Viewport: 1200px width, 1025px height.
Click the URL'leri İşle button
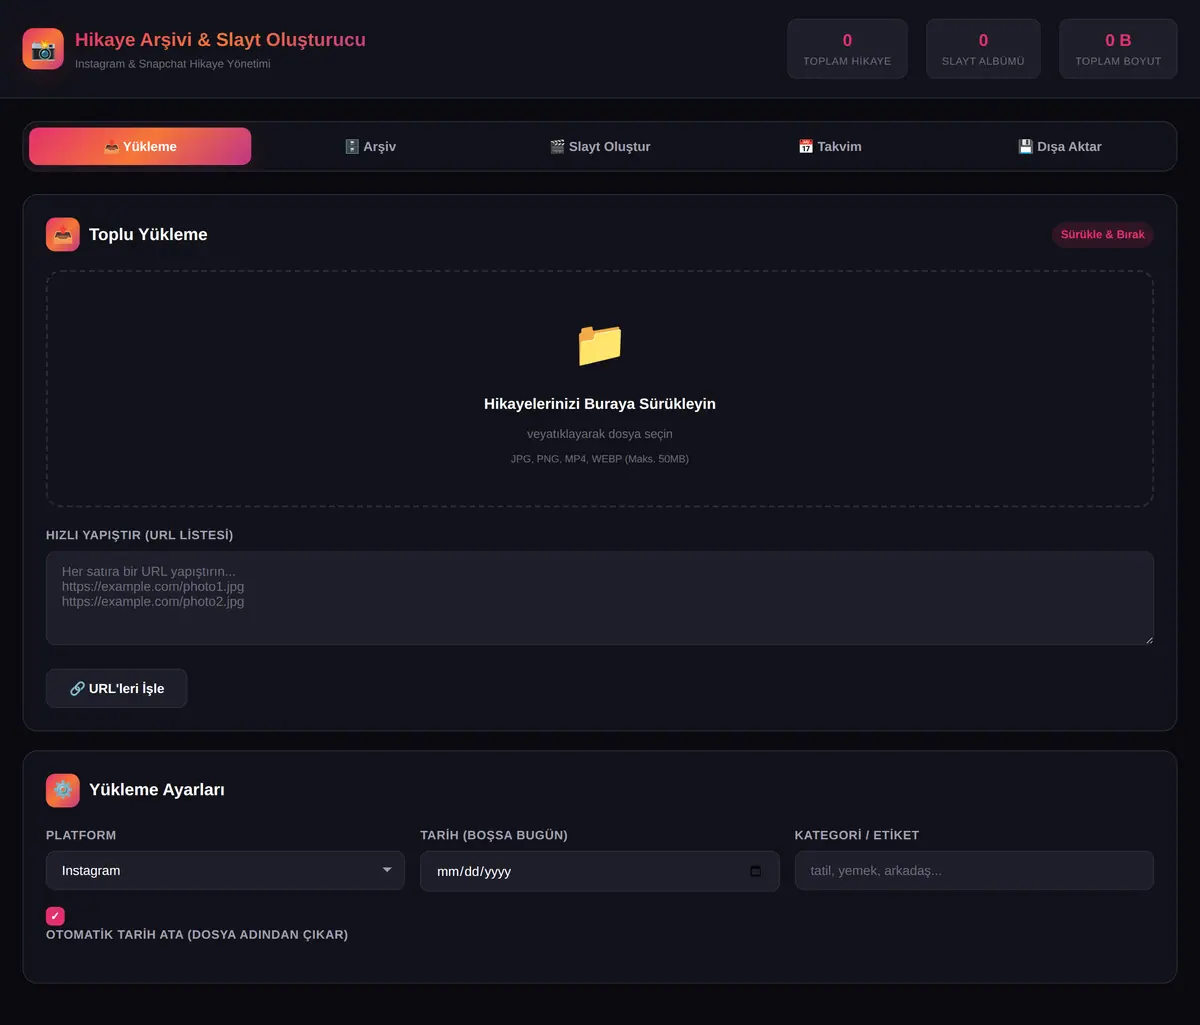116,688
